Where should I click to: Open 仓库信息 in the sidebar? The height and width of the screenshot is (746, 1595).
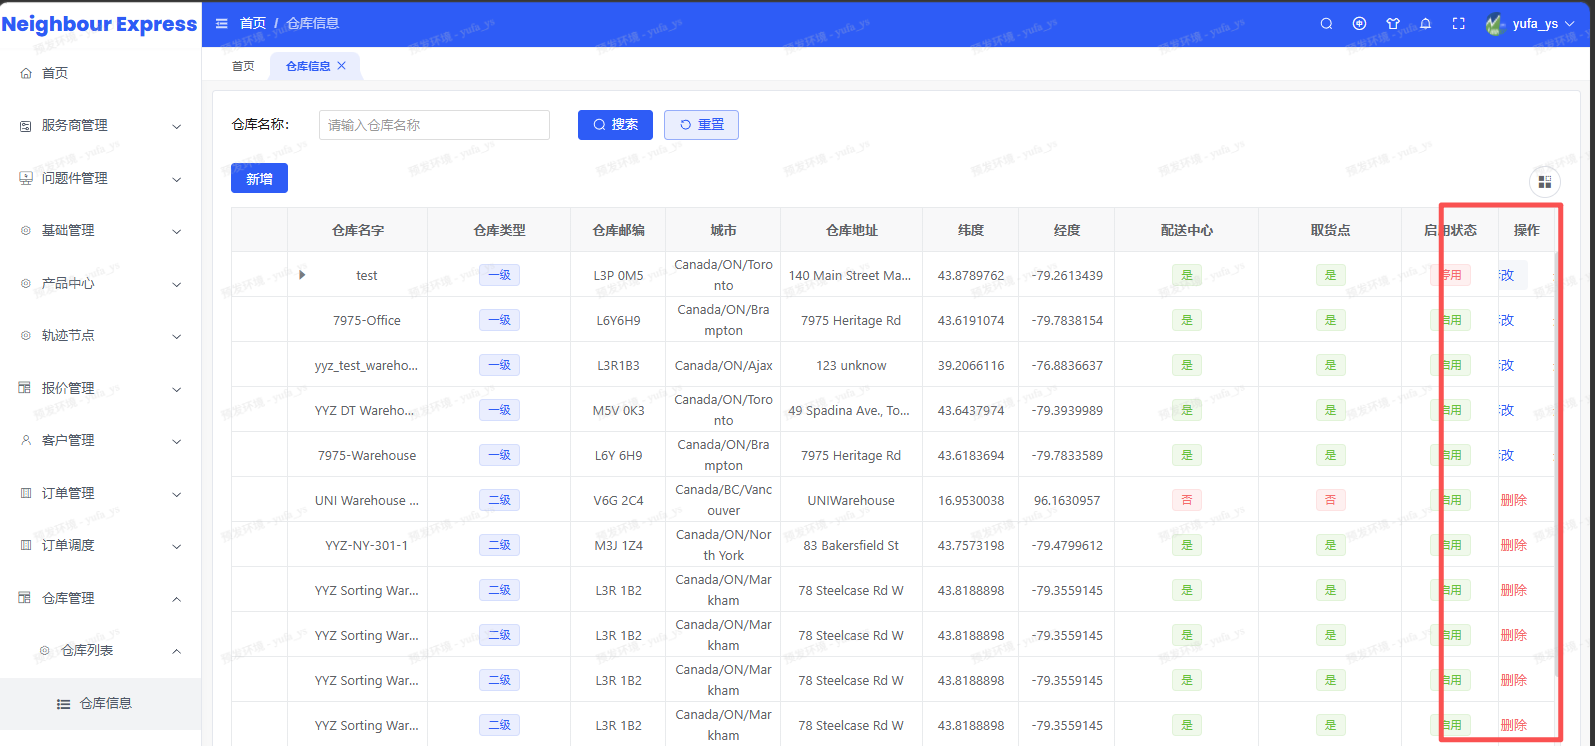(100, 703)
